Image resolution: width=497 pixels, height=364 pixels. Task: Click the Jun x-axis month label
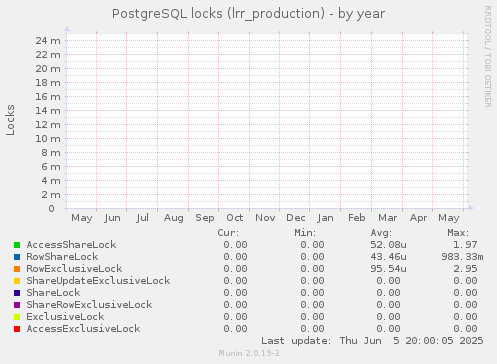tap(112, 218)
